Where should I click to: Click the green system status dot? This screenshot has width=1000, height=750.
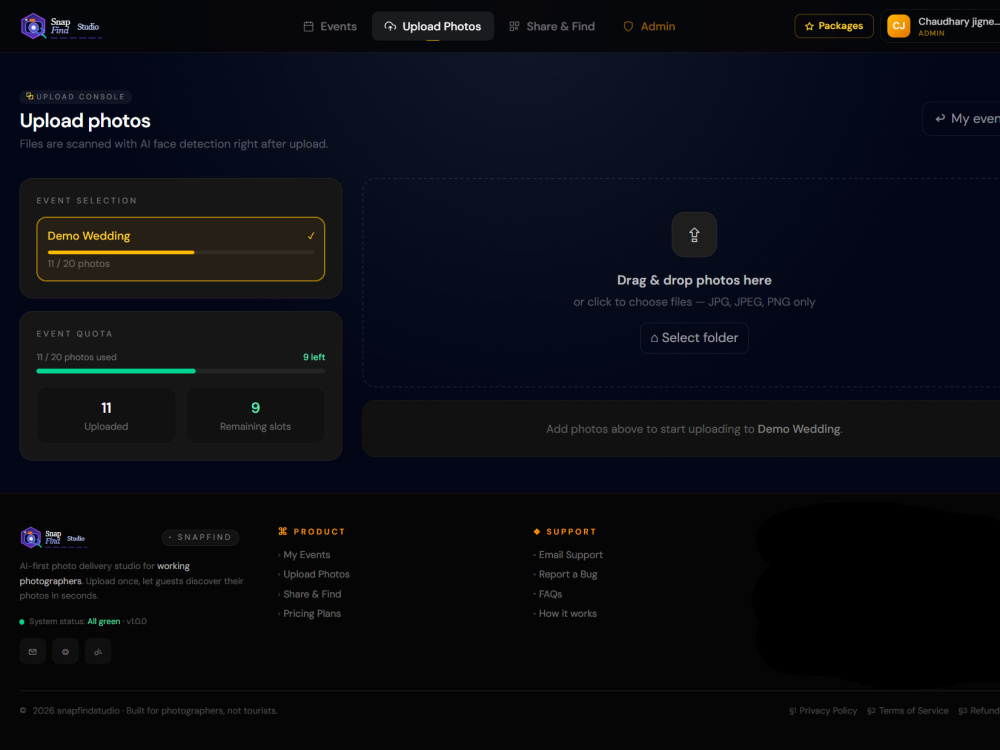click(22, 622)
